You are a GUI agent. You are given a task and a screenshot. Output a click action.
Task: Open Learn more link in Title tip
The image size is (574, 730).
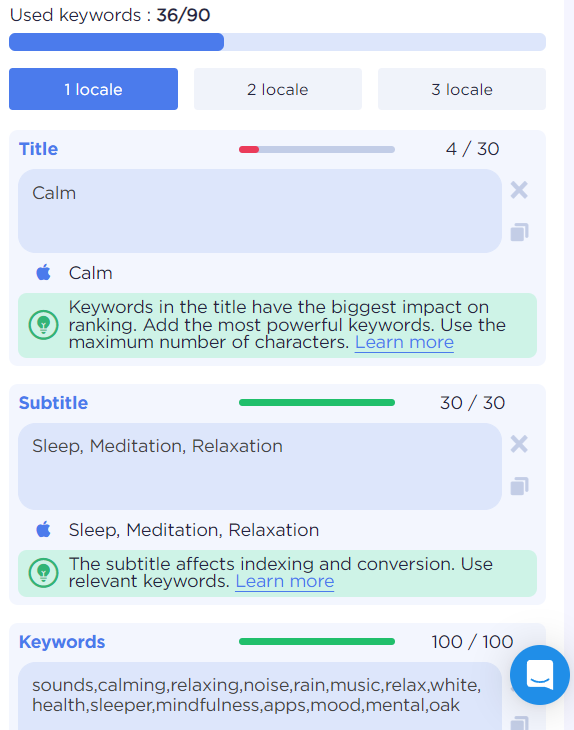[x=404, y=343]
